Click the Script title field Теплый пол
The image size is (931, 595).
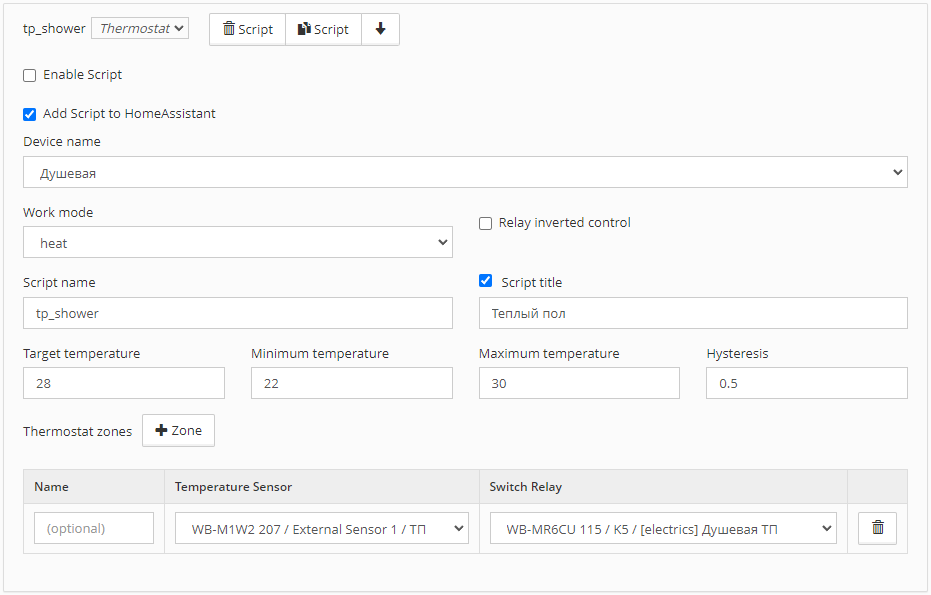point(693,313)
